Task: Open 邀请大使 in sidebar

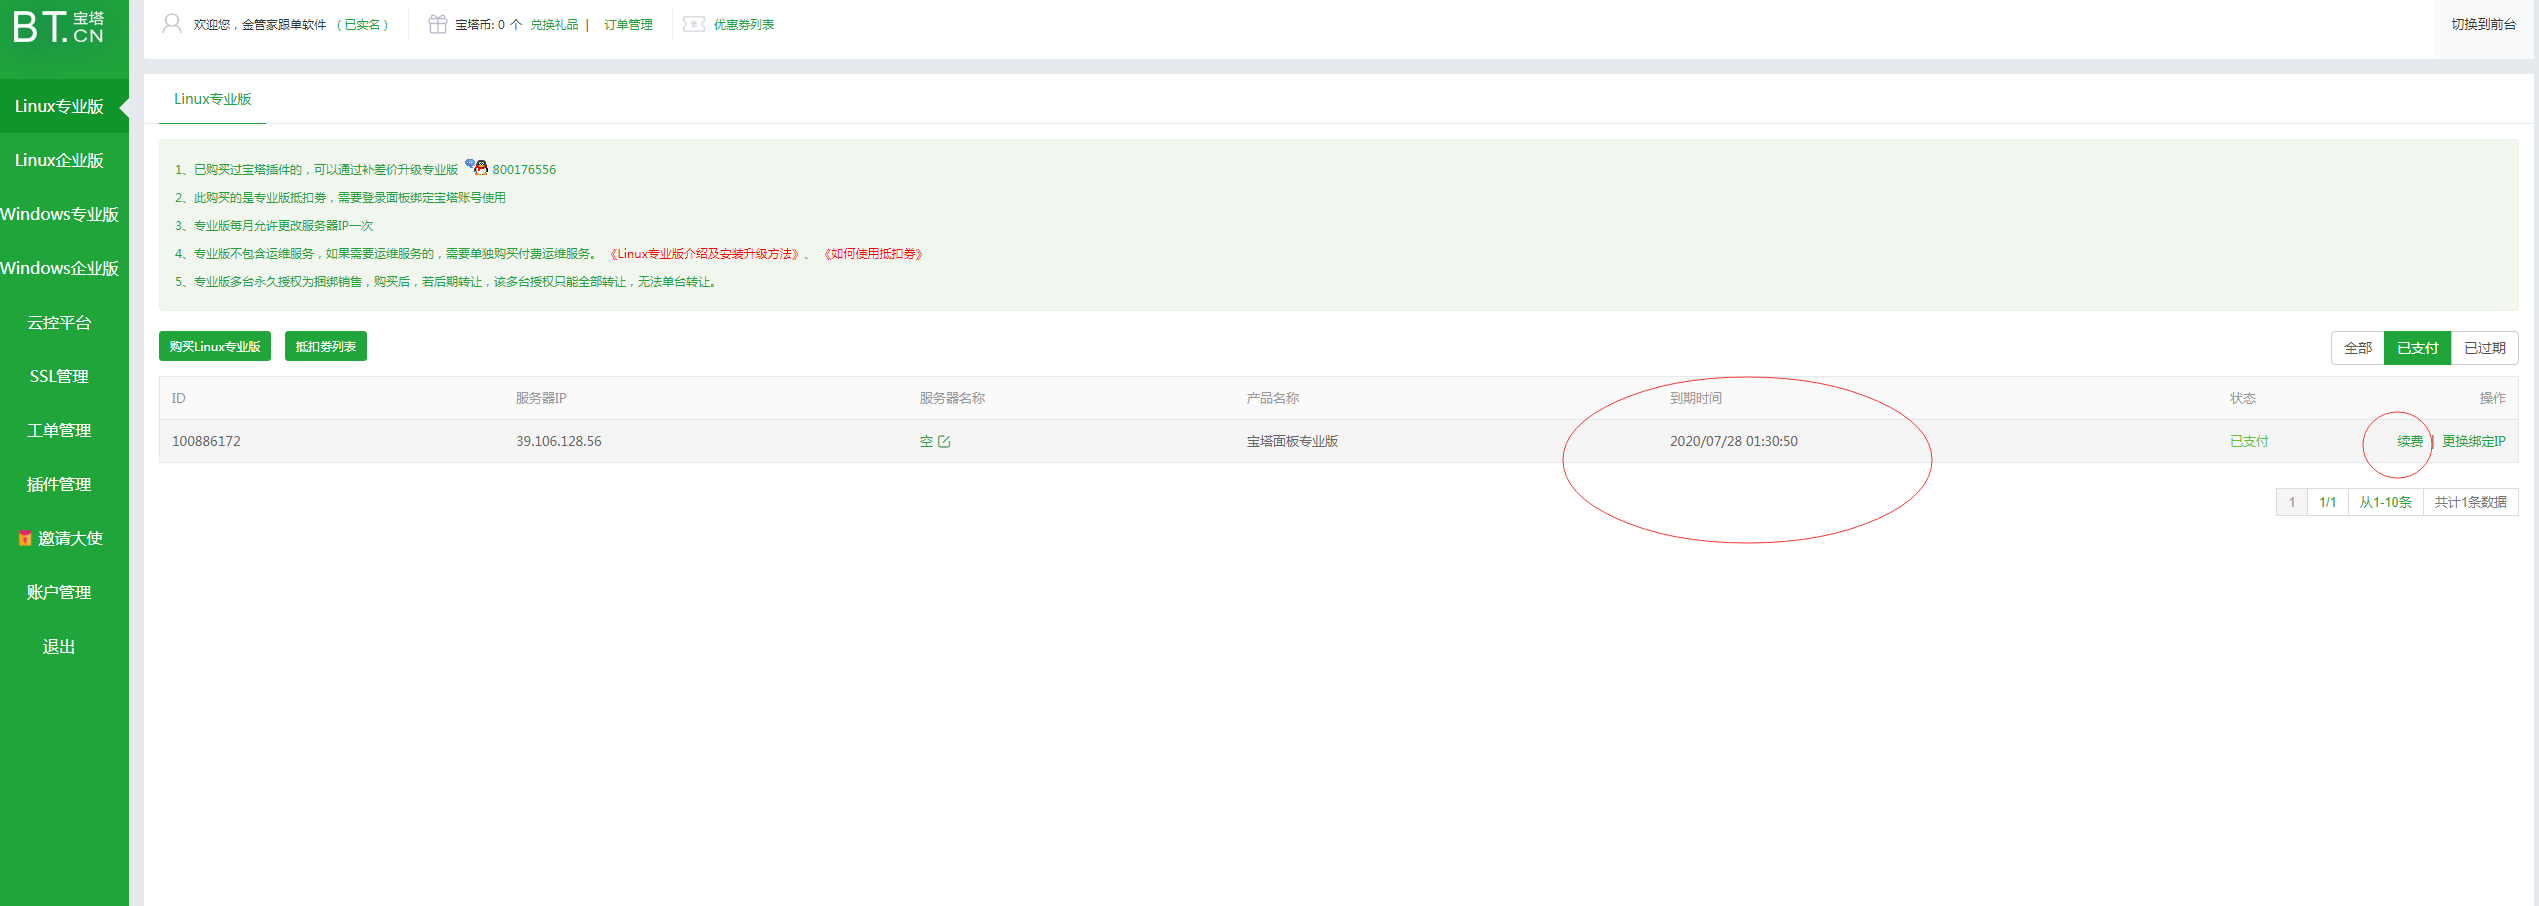Action: (x=64, y=538)
